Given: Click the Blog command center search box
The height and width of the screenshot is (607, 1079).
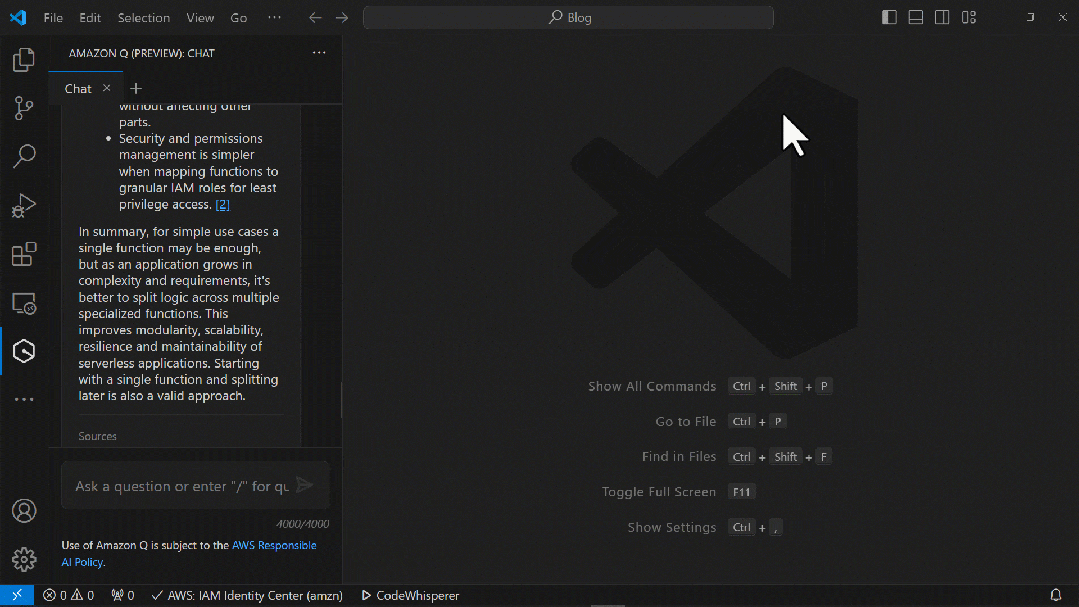Looking at the screenshot, I should pos(568,17).
